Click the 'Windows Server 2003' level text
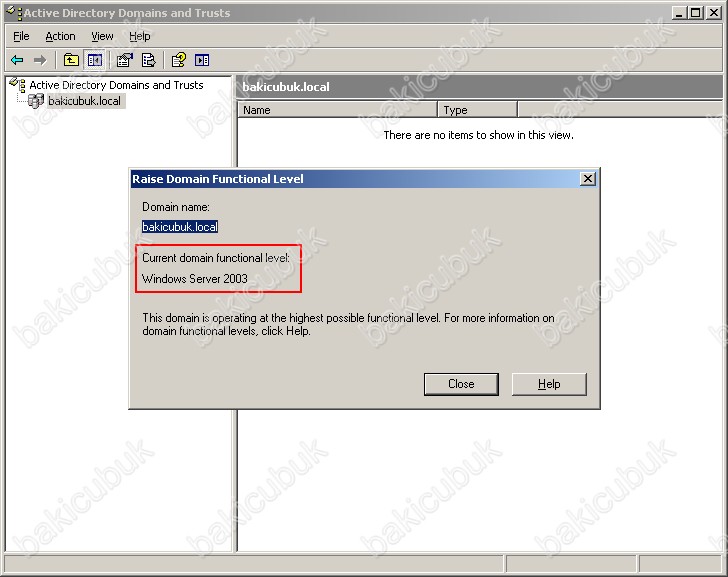The height and width of the screenshot is (577, 728). tap(195, 279)
